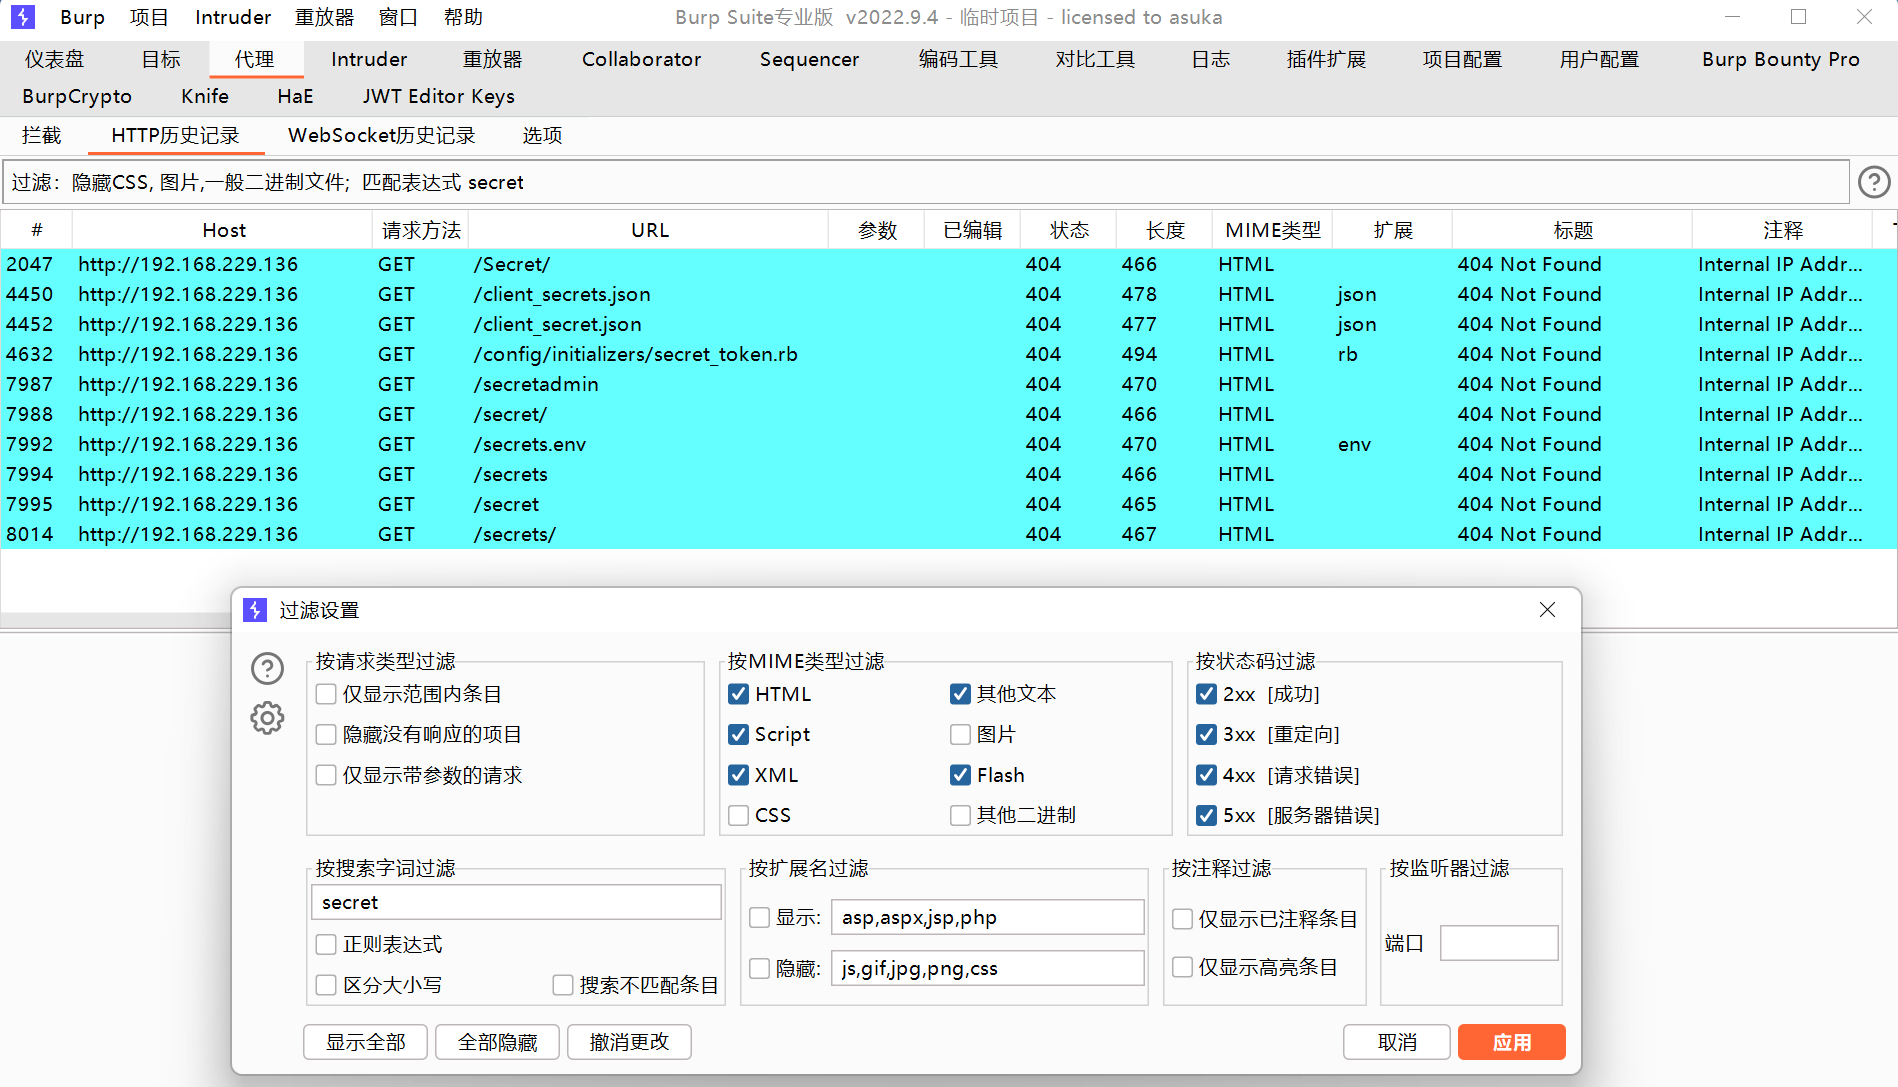The image size is (1898, 1087).
Task: Uncheck the 3xx redirect status checkbox
Action: pyautogui.click(x=1207, y=735)
